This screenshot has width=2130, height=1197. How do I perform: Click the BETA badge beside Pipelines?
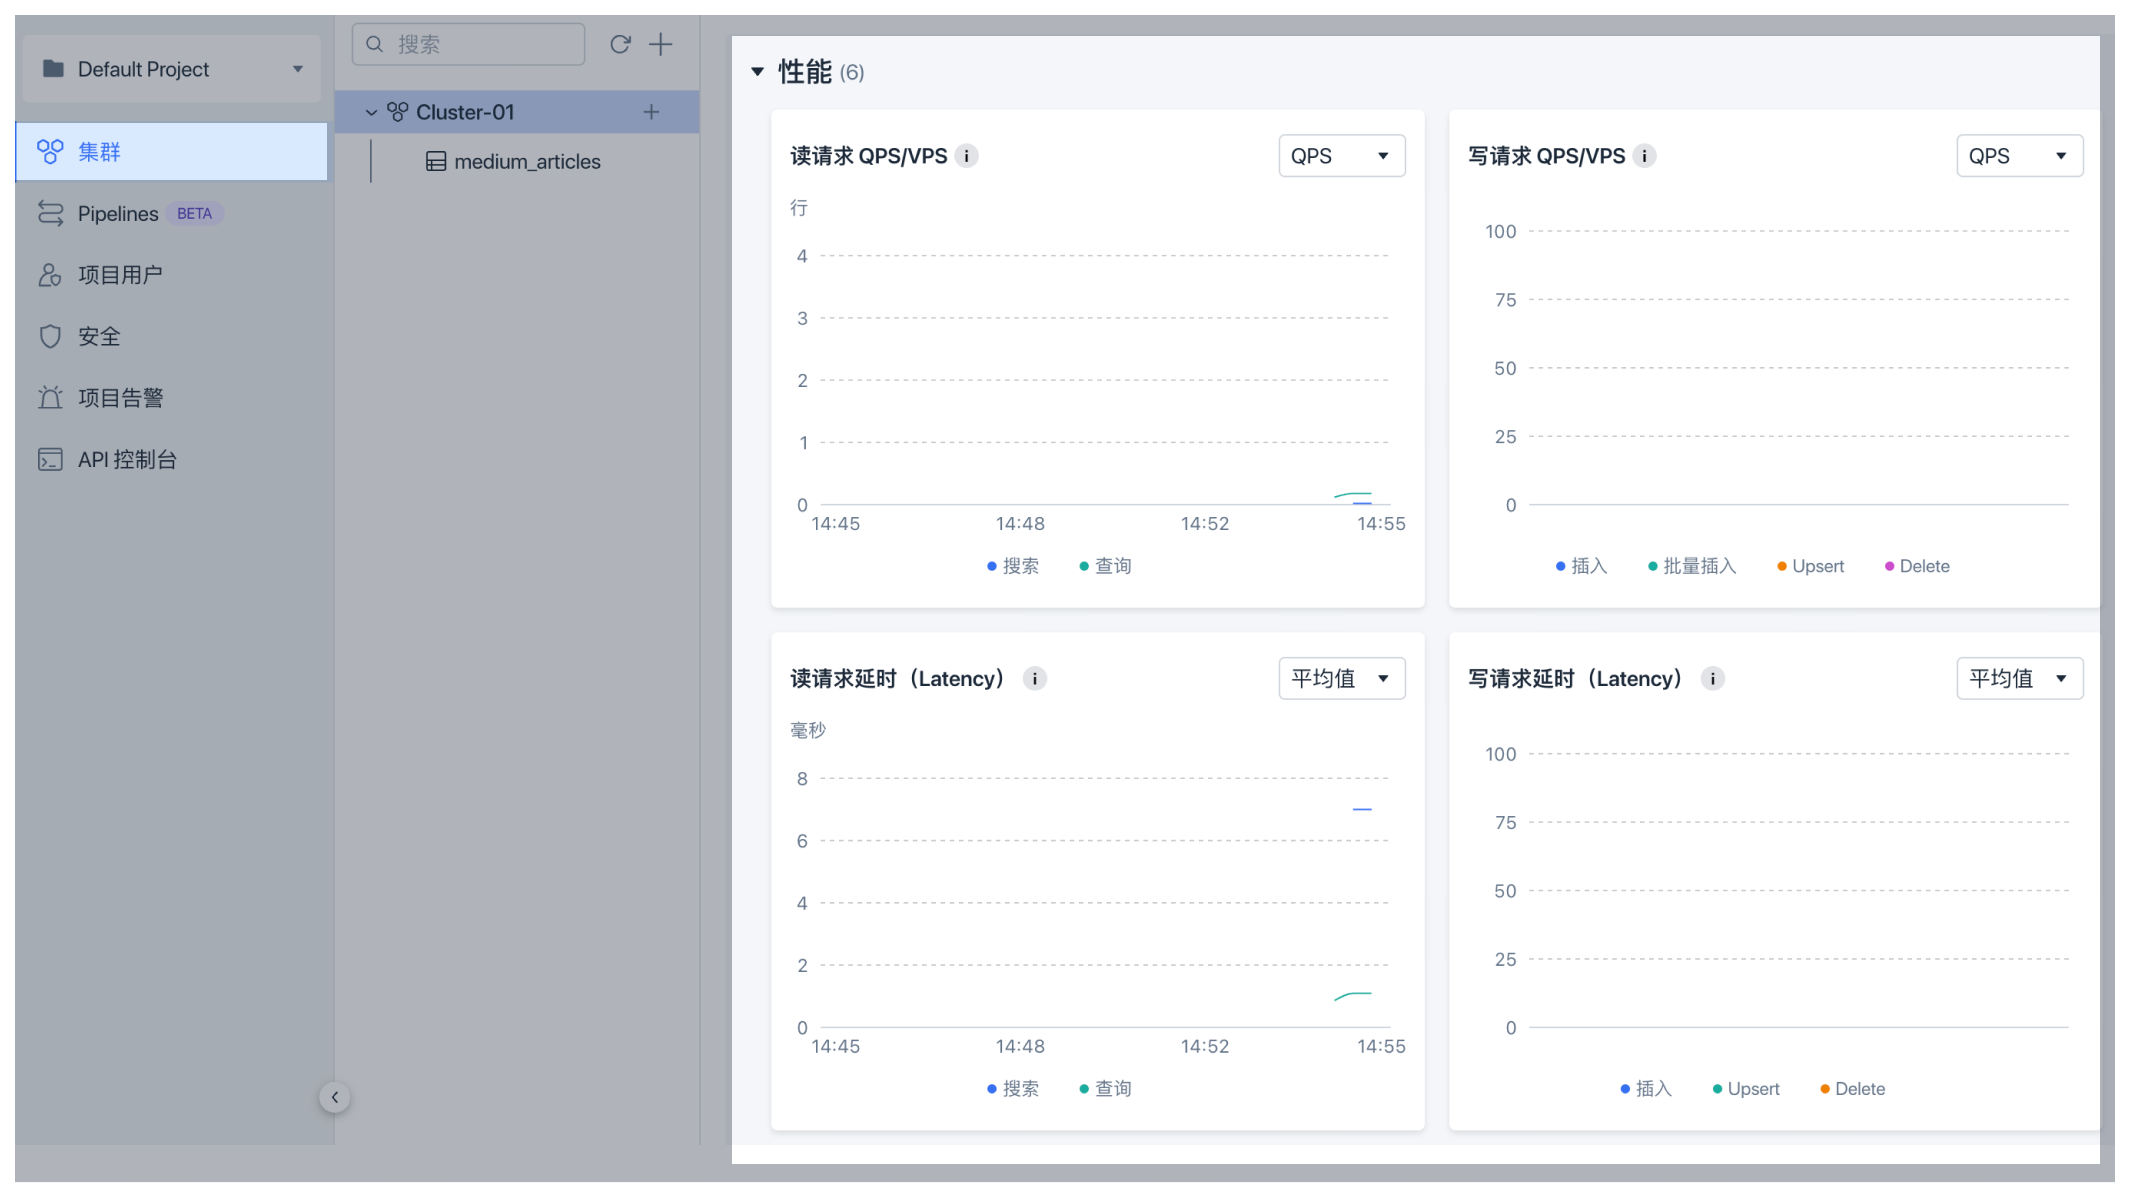point(194,213)
